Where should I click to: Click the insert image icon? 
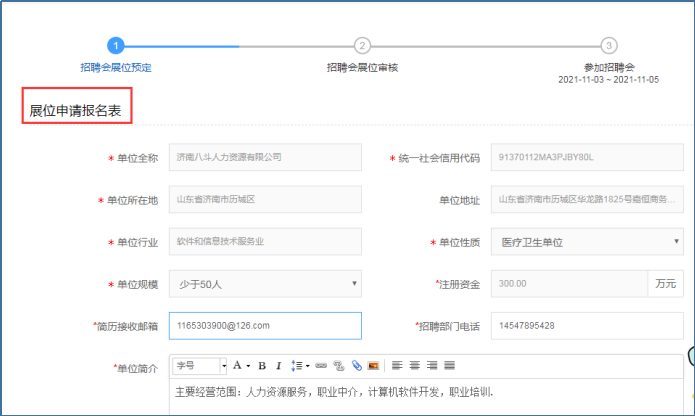click(x=372, y=365)
